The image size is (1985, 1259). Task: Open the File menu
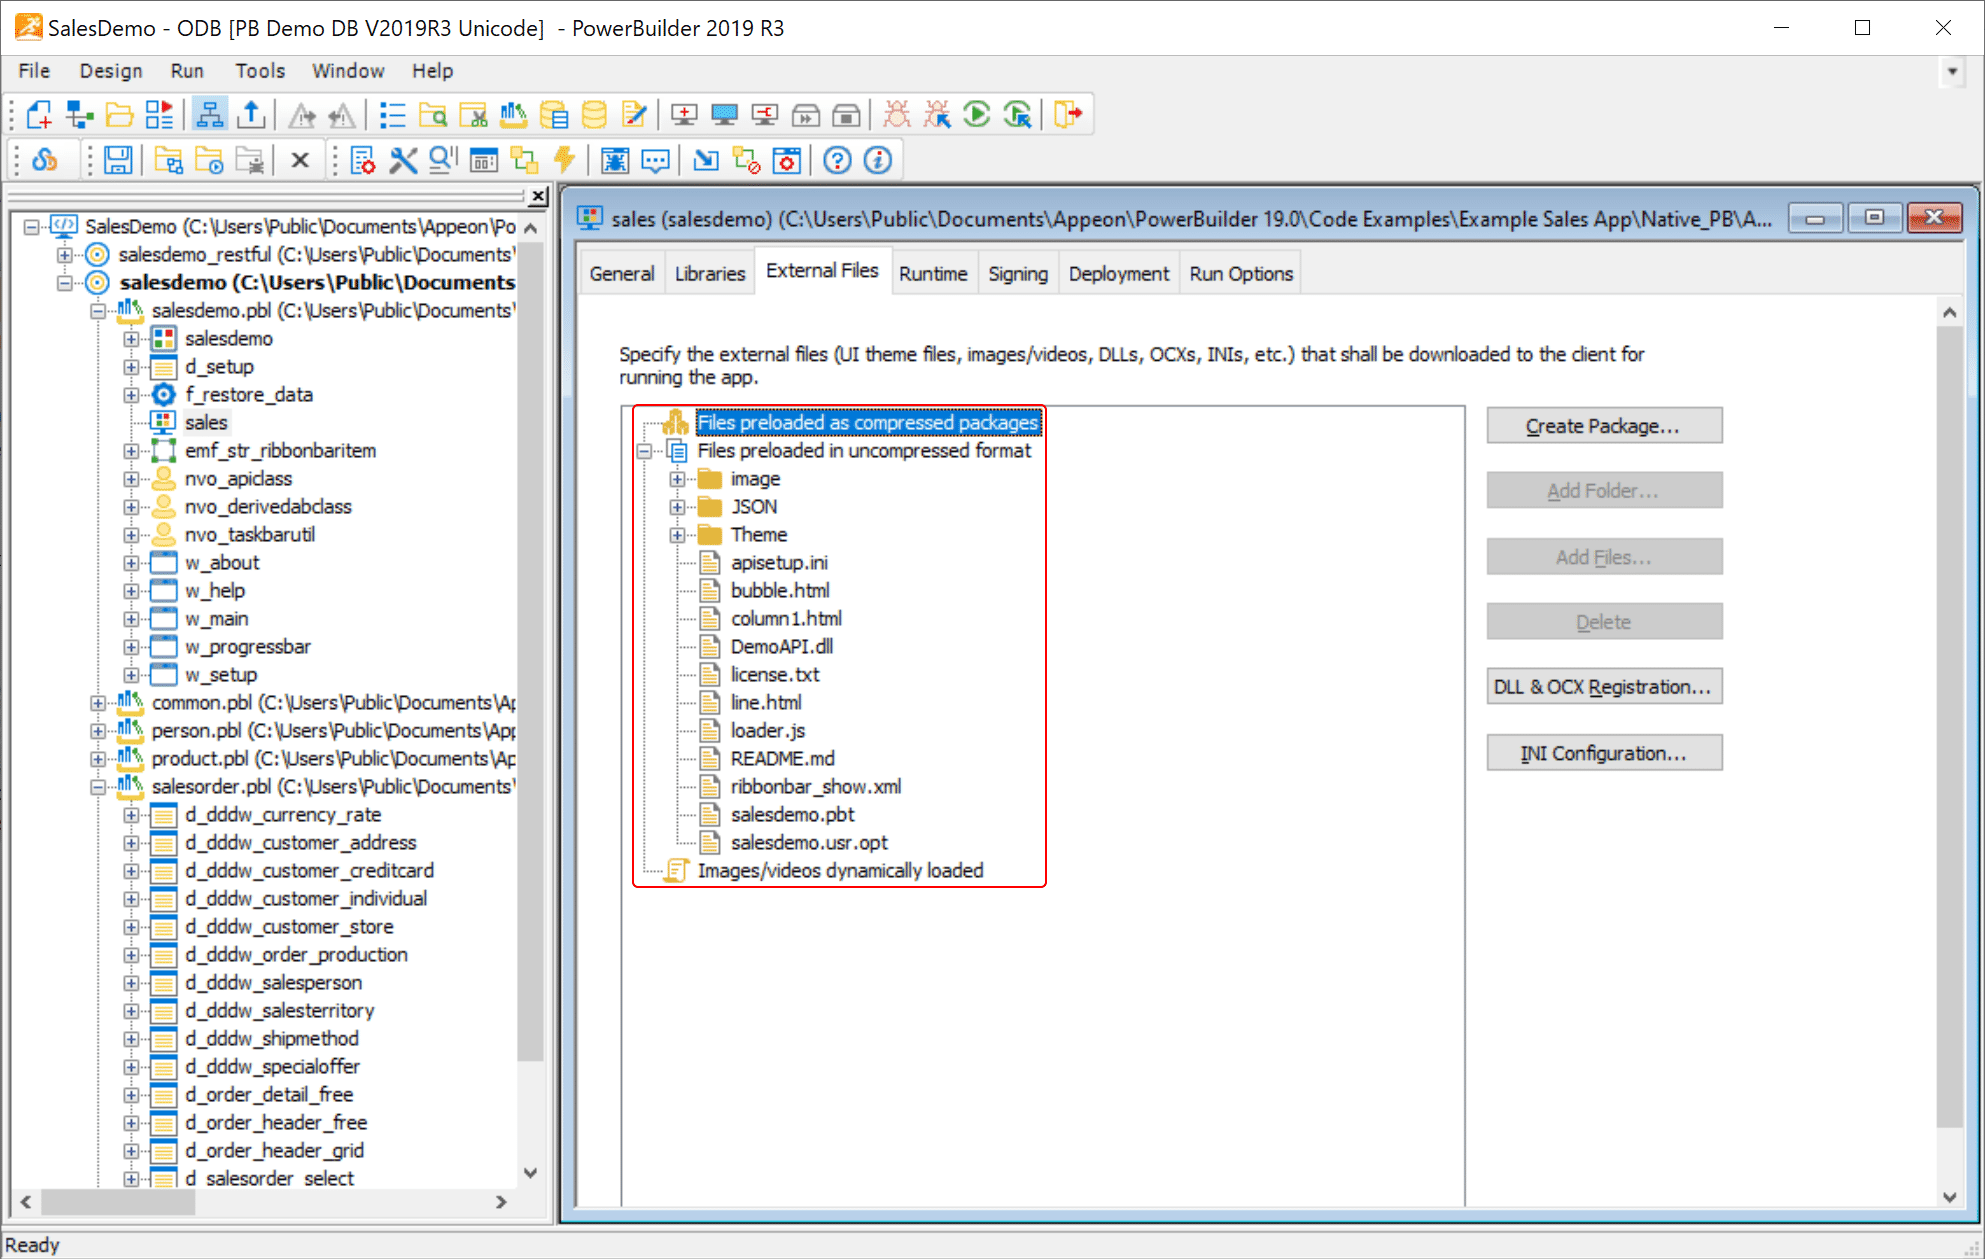[x=34, y=71]
